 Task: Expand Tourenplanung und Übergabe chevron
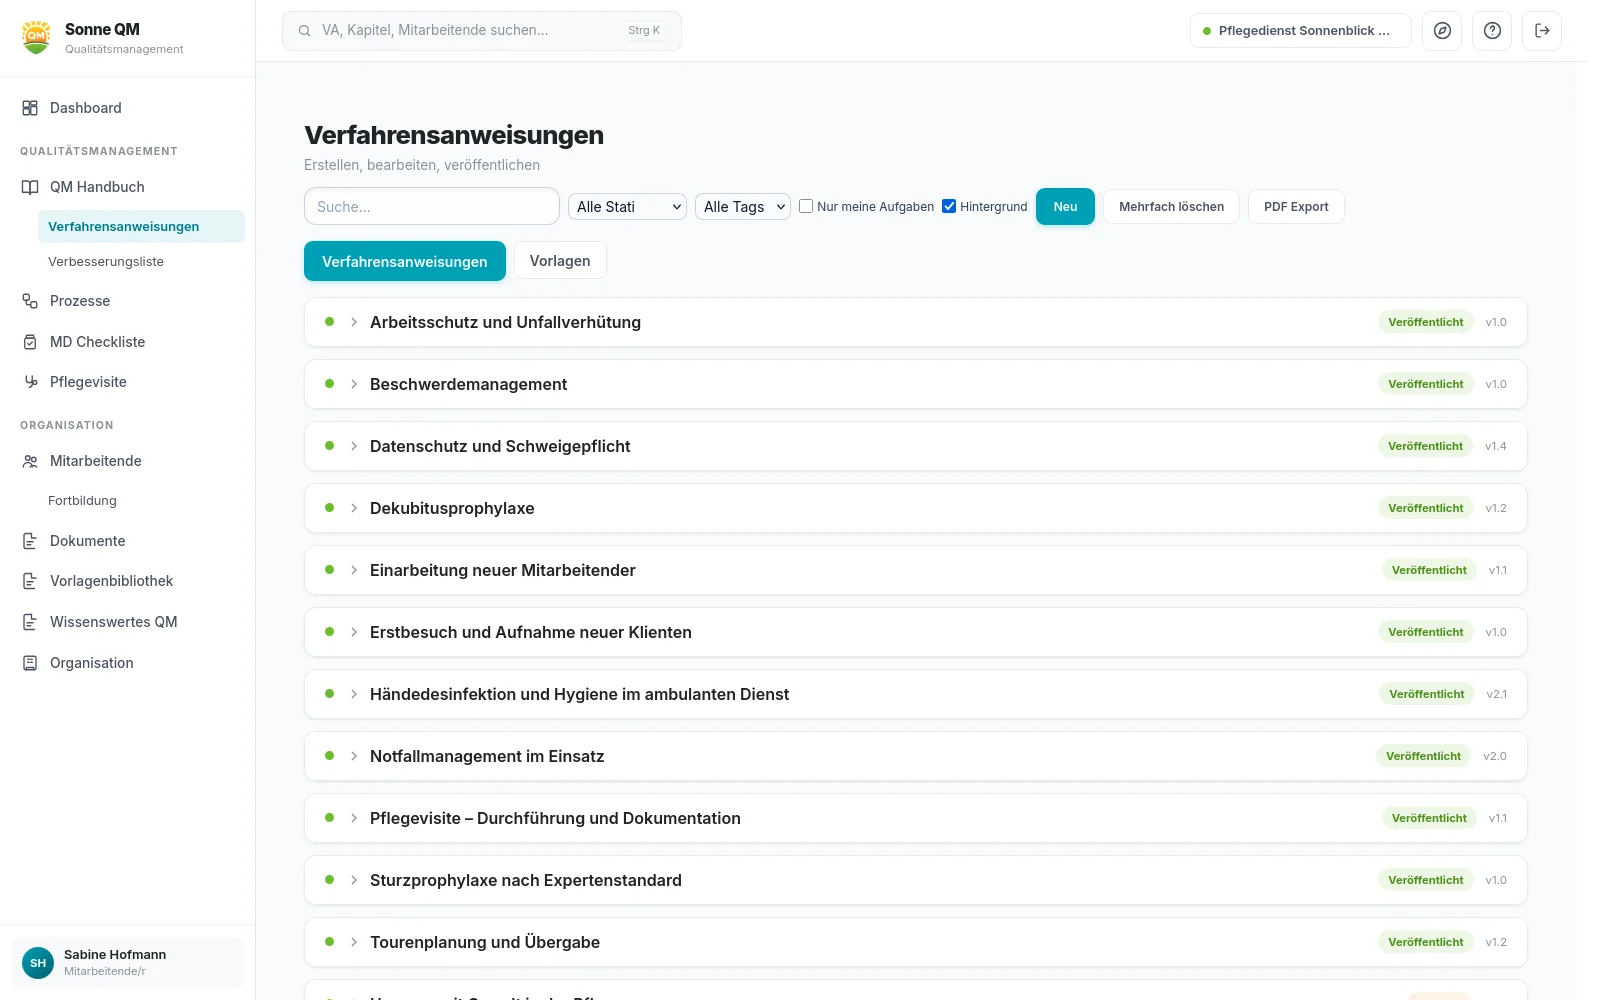(x=354, y=942)
